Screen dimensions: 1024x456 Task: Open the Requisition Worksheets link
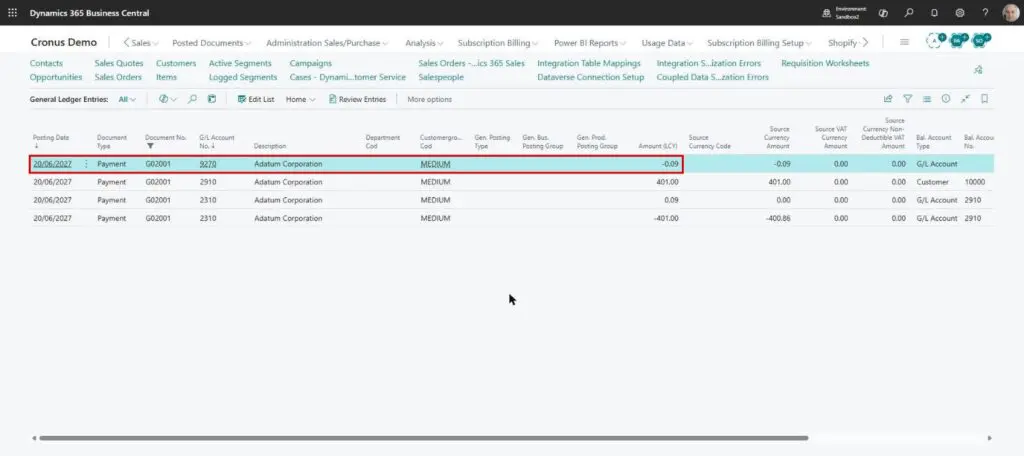(x=825, y=63)
